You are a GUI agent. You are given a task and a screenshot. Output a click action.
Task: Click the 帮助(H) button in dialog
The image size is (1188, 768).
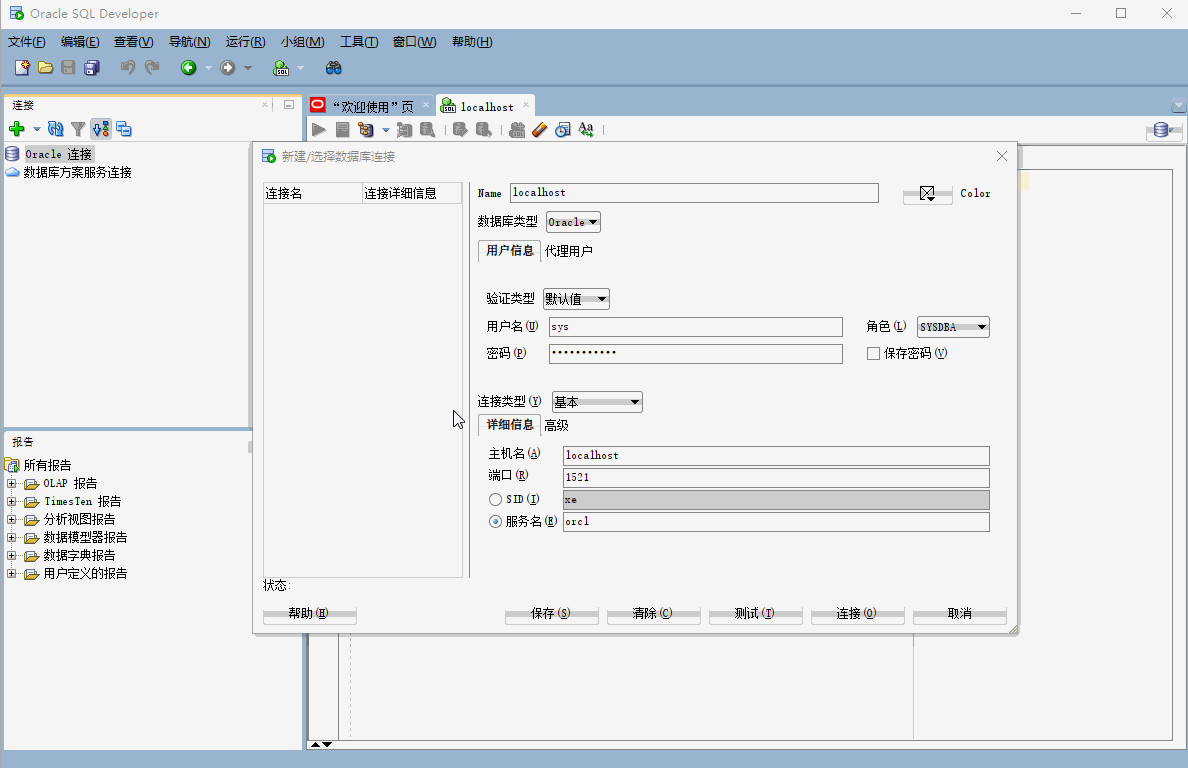(x=309, y=613)
